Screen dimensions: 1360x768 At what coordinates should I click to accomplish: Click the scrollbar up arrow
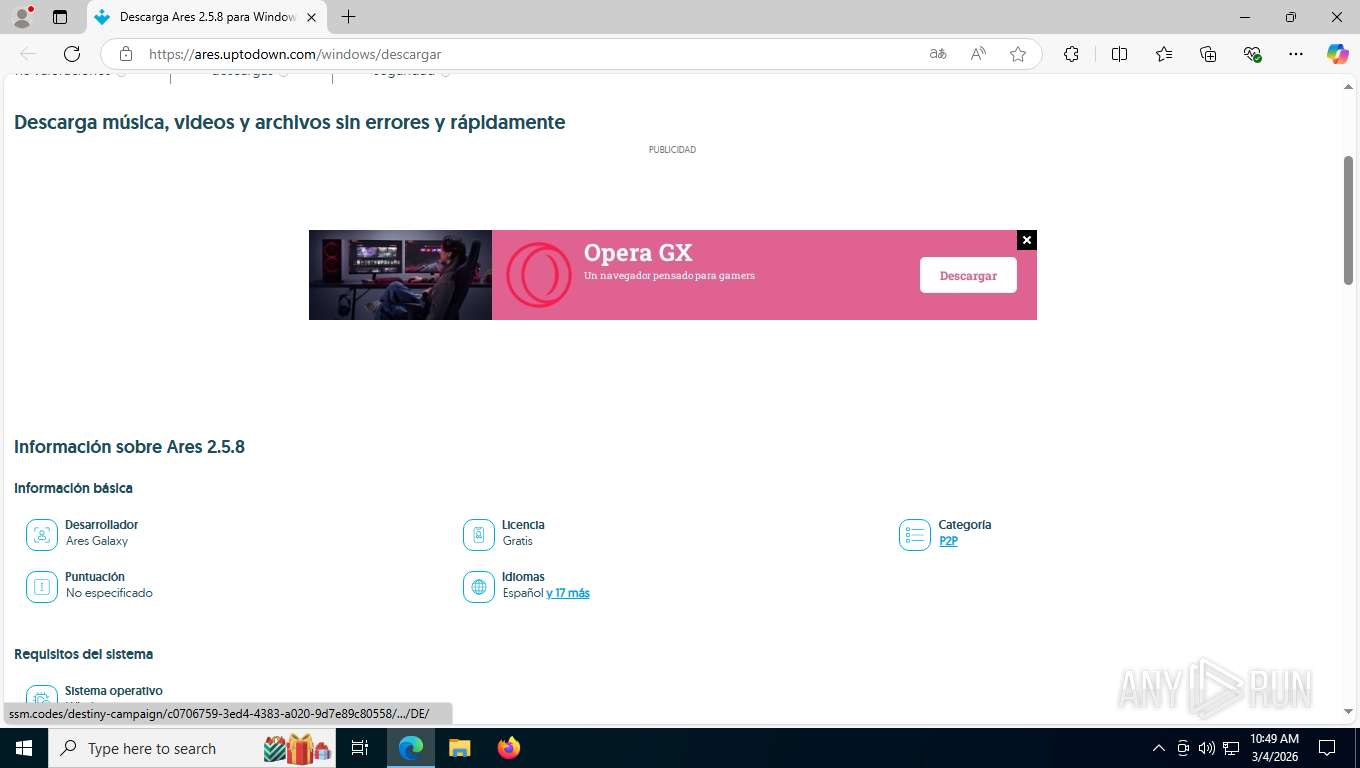[x=1348, y=87]
